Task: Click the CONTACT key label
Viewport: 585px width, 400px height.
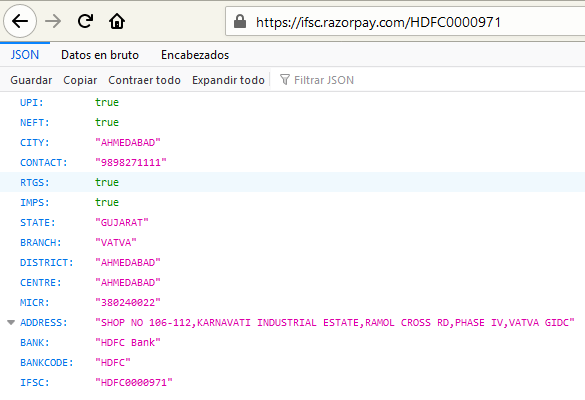Action: tap(44, 162)
